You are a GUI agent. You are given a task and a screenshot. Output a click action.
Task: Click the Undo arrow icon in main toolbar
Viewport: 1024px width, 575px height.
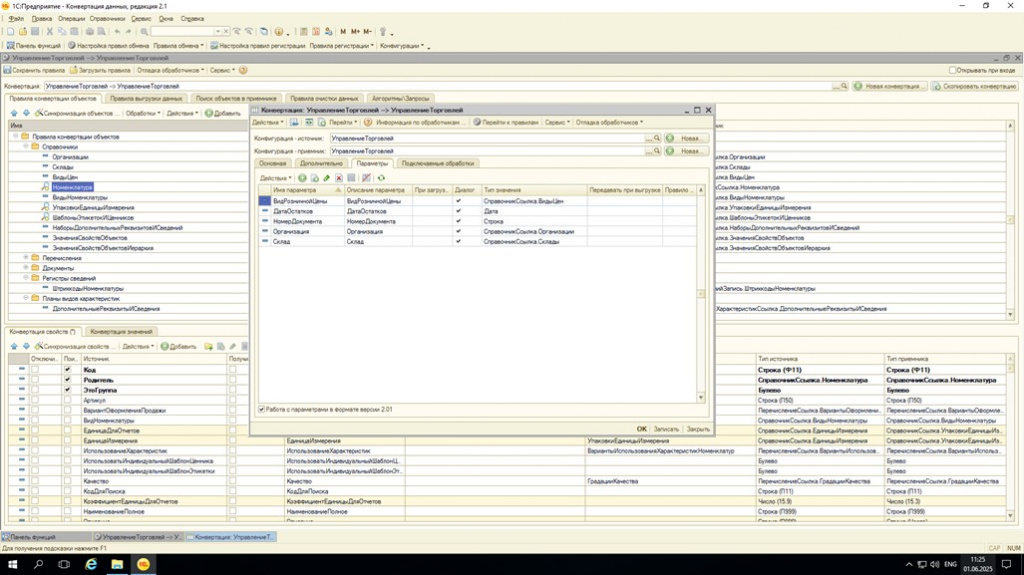pyautogui.click(x=117, y=31)
